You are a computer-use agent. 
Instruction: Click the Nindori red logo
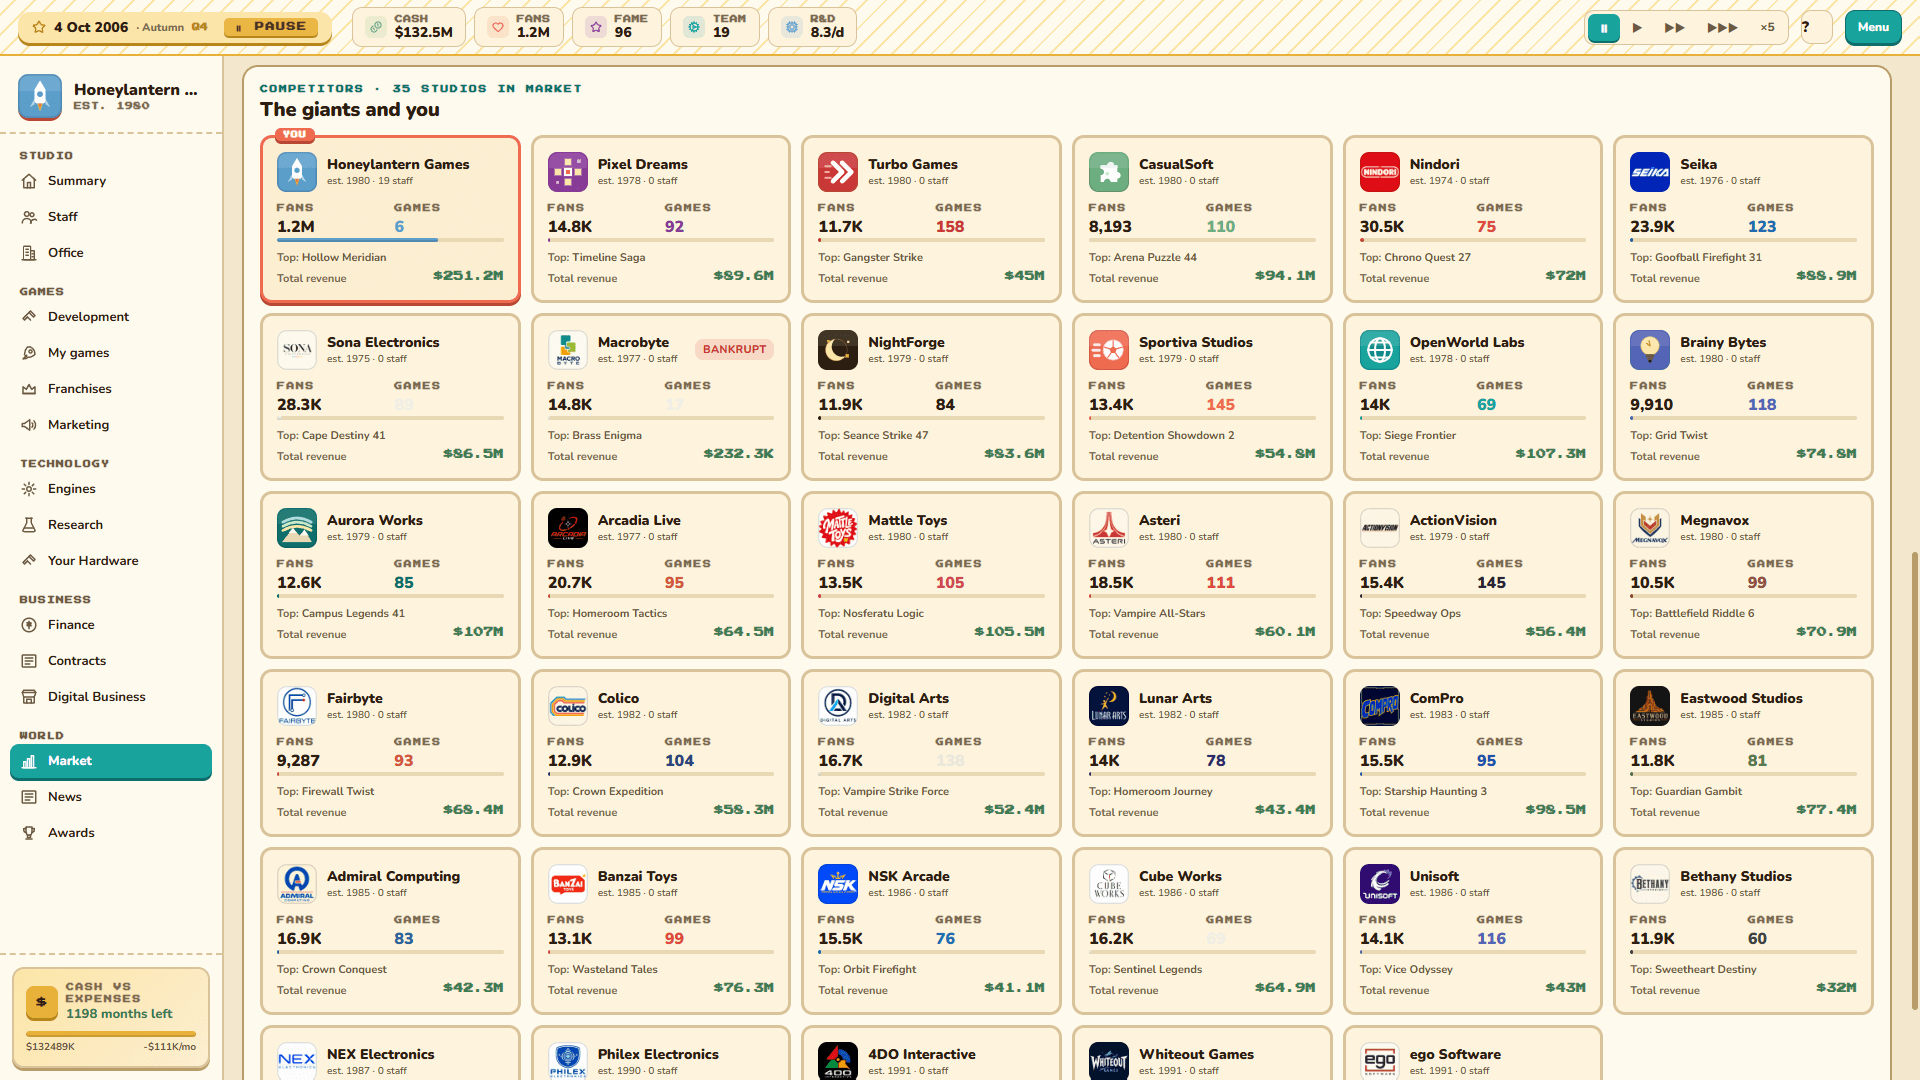pos(1380,172)
